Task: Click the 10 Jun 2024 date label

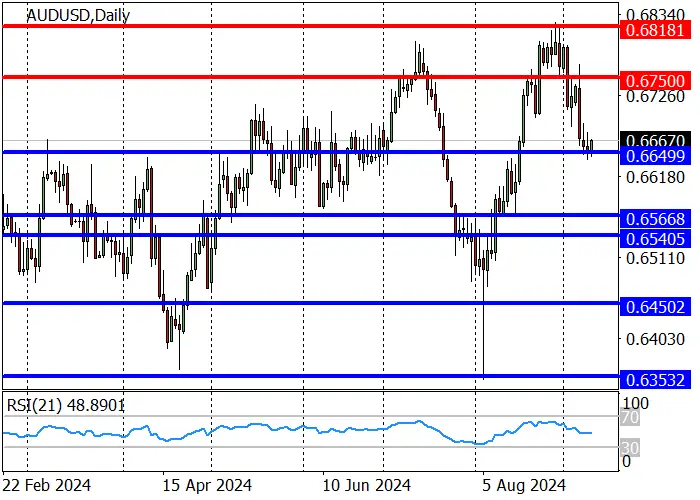Action: click(367, 485)
